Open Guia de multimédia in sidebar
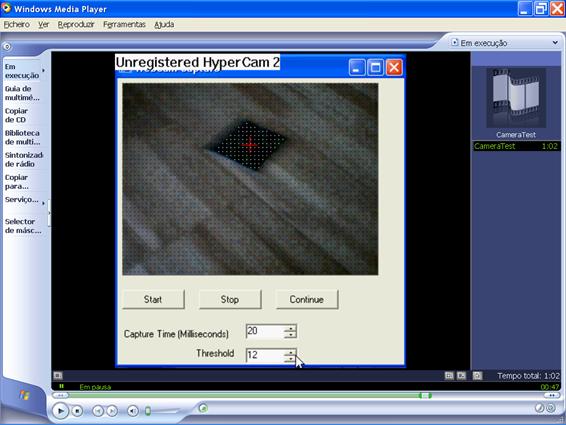 coord(22,93)
